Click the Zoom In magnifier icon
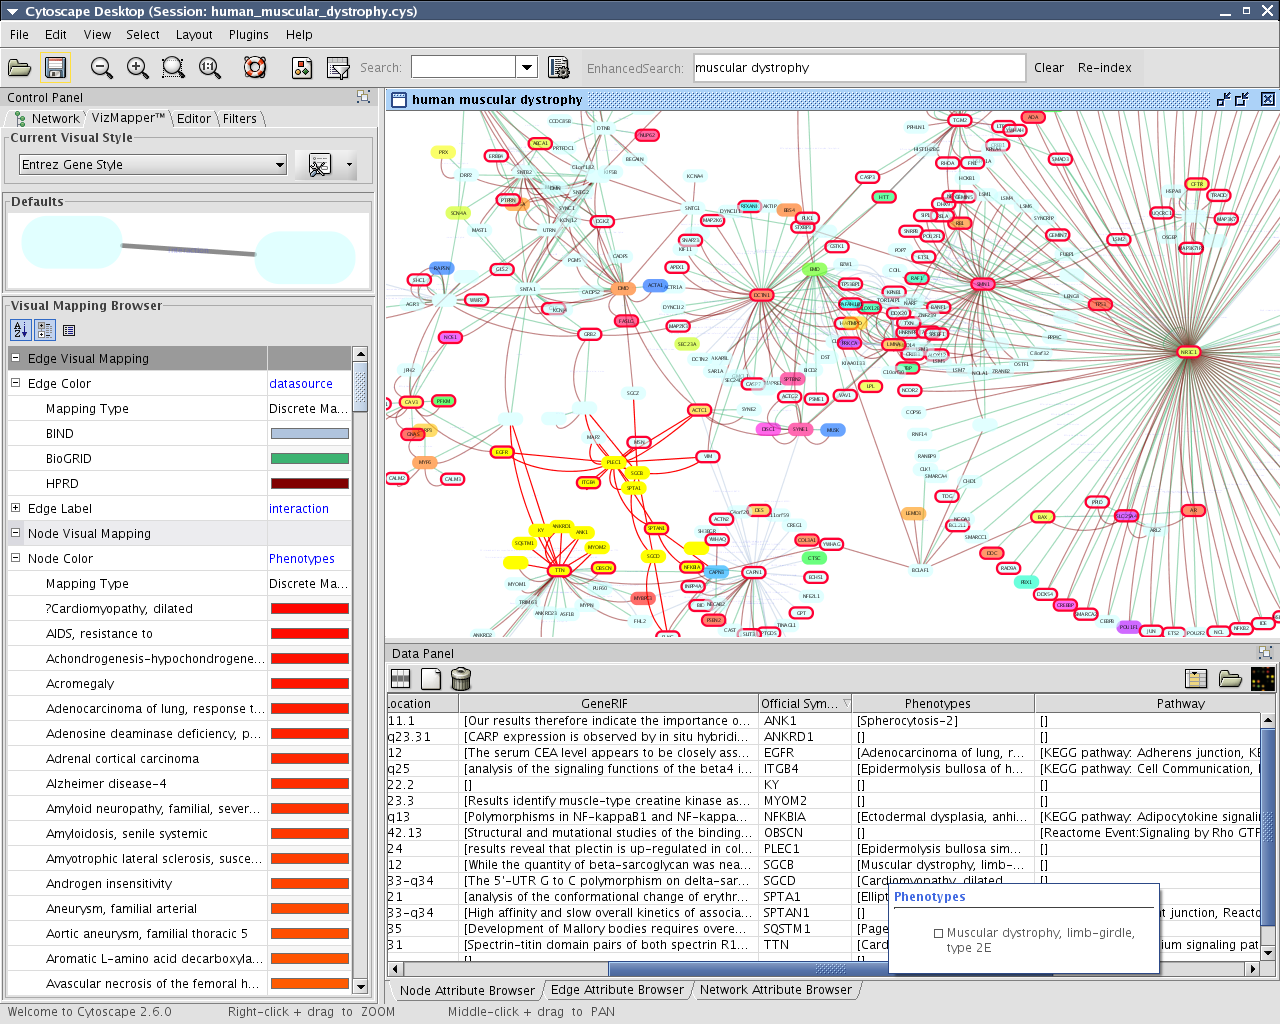Viewport: 1280px width, 1024px height. (x=137, y=68)
